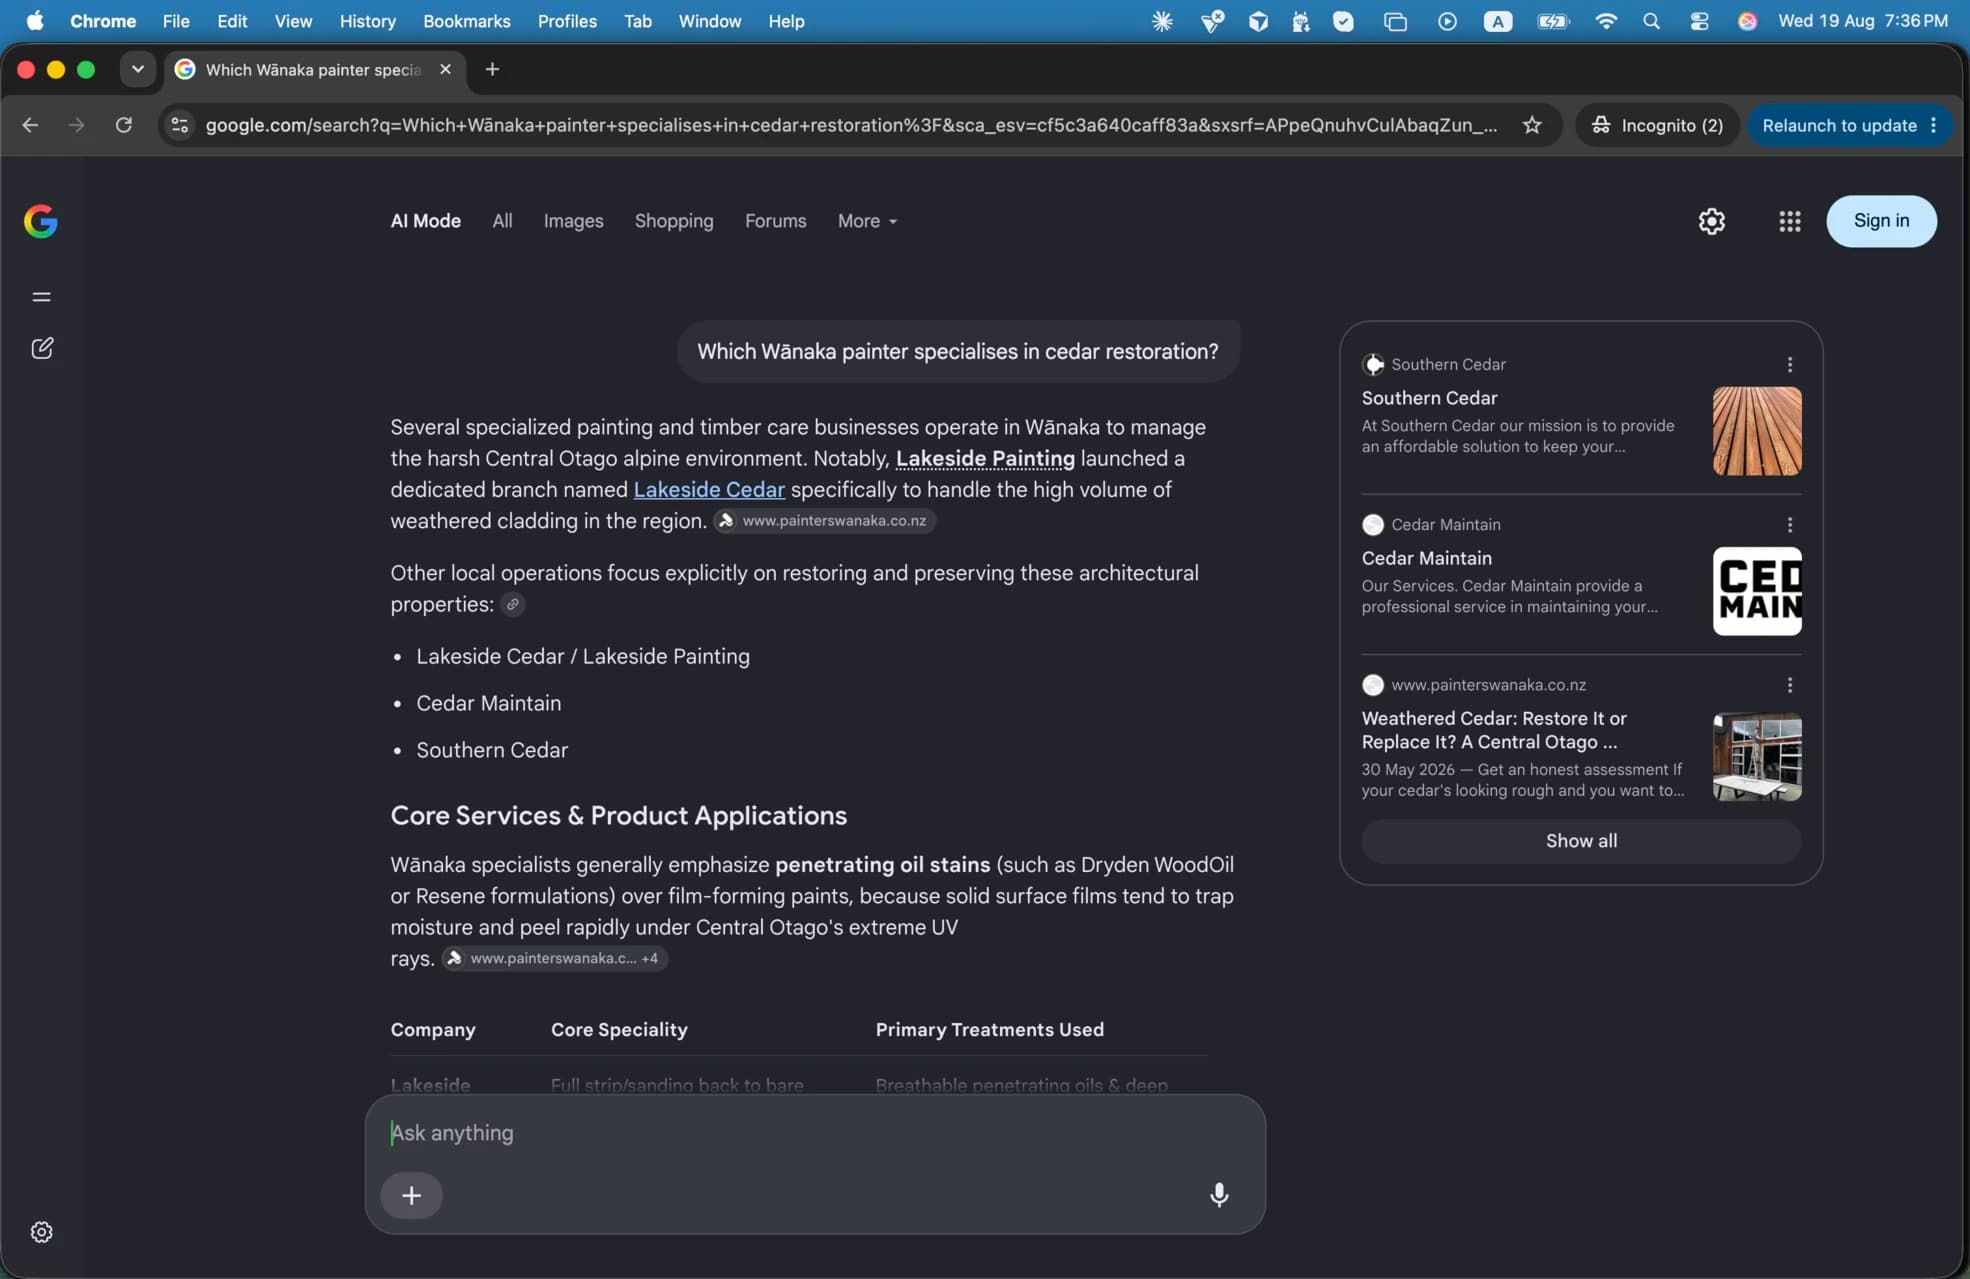The height and width of the screenshot is (1279, 1970).
Task: Expand the More search filters dropdown
Action: pyautogui.click(x=867, y=221)
